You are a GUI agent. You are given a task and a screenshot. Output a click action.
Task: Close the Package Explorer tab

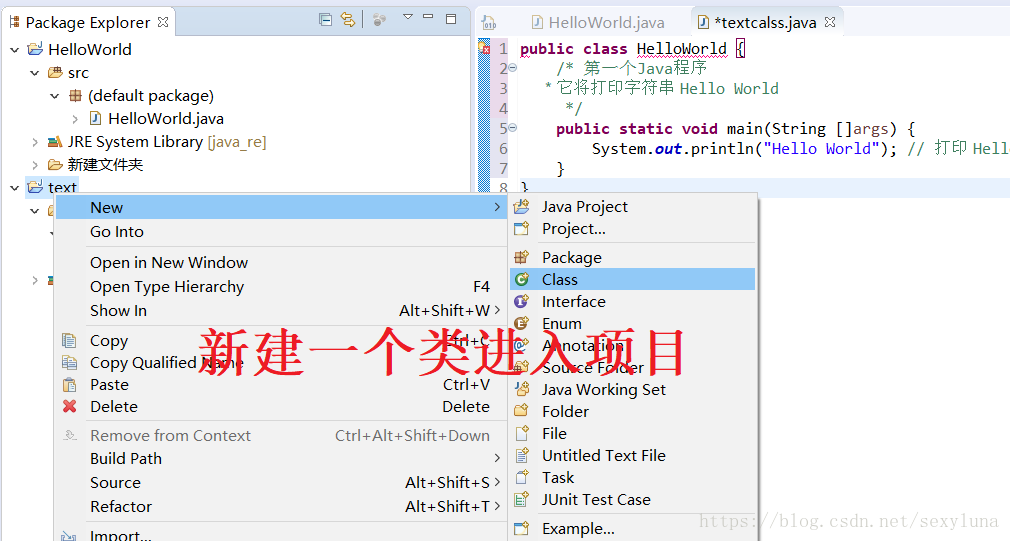click(164, 22)
